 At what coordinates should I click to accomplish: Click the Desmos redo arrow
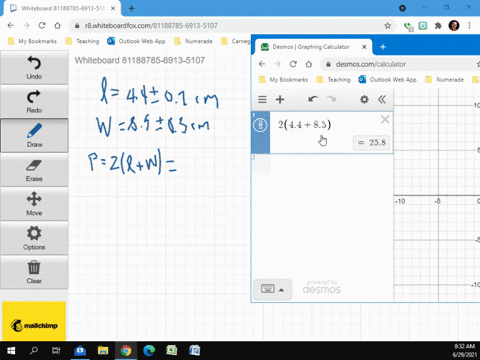point(331,99)
